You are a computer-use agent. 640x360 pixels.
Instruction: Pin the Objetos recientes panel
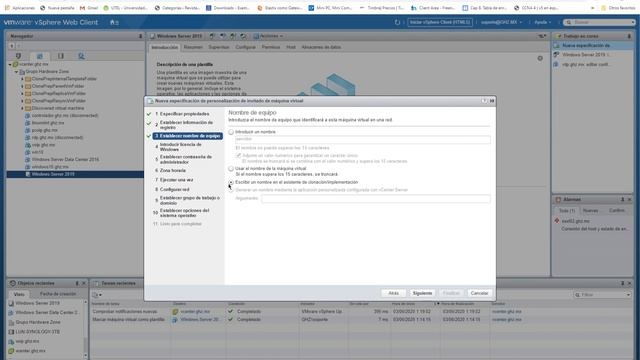(77, 283)
